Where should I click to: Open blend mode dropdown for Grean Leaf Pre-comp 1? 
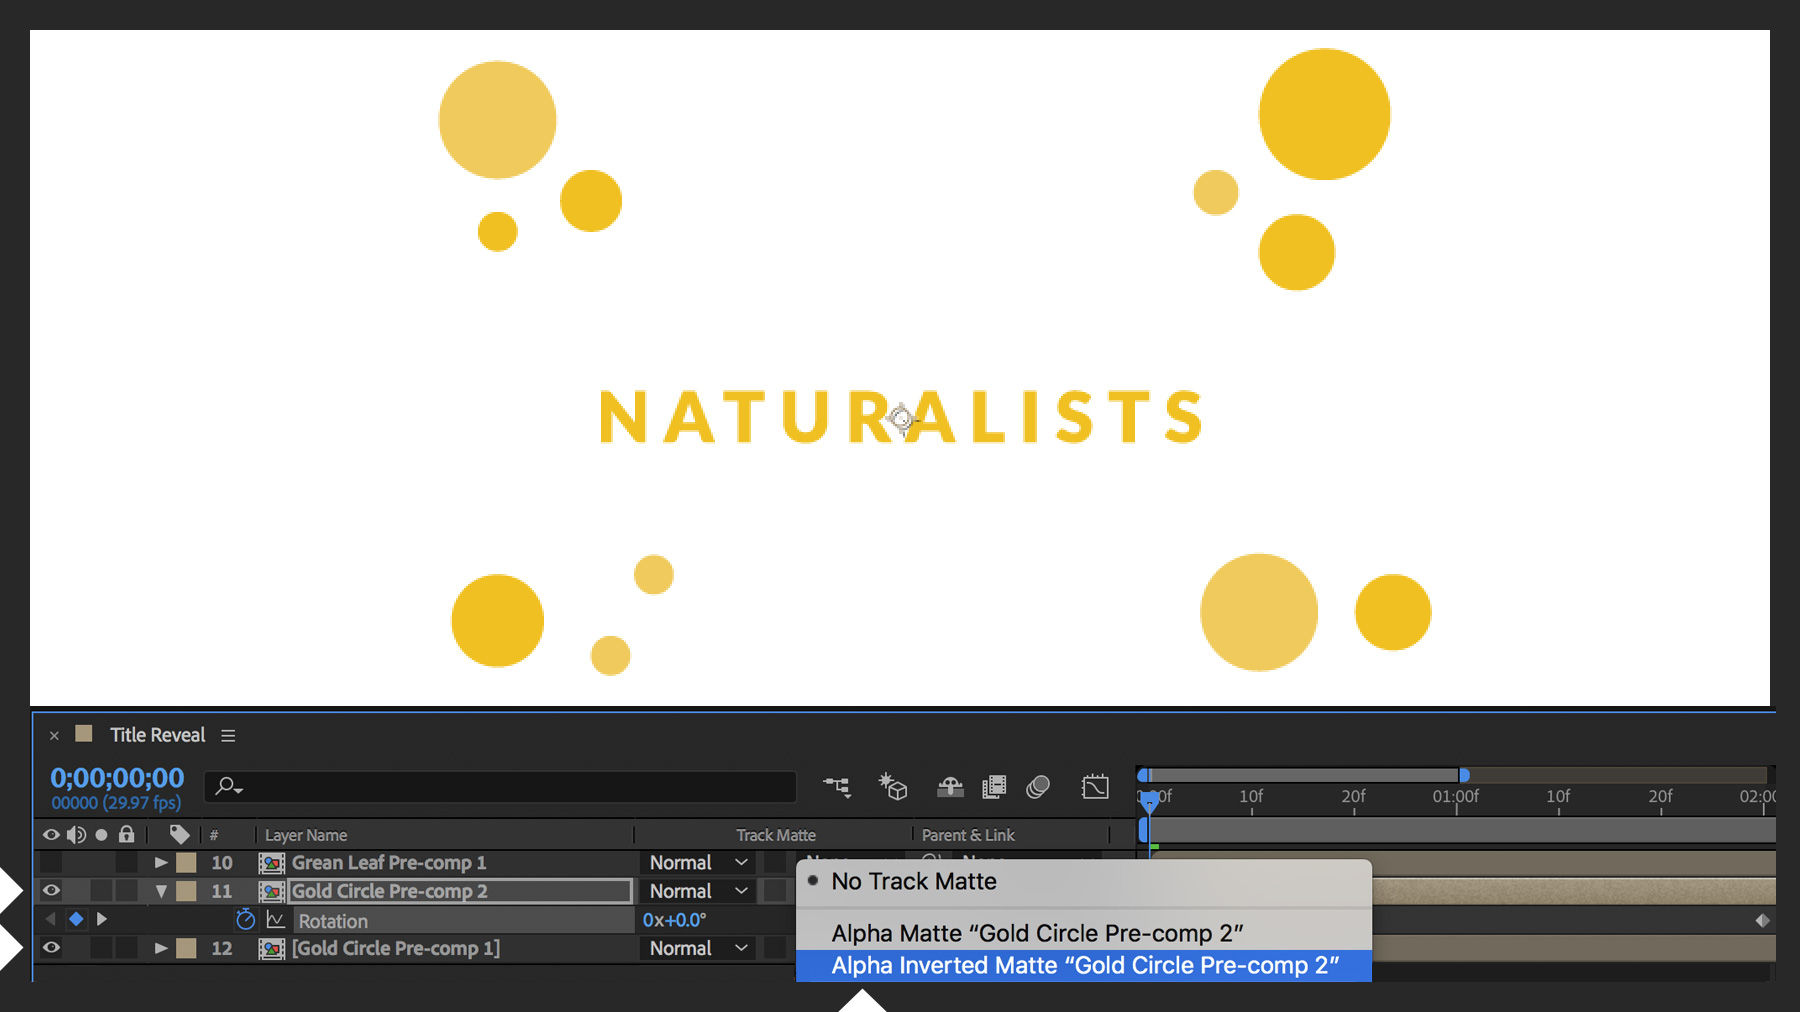click(697, 862)
